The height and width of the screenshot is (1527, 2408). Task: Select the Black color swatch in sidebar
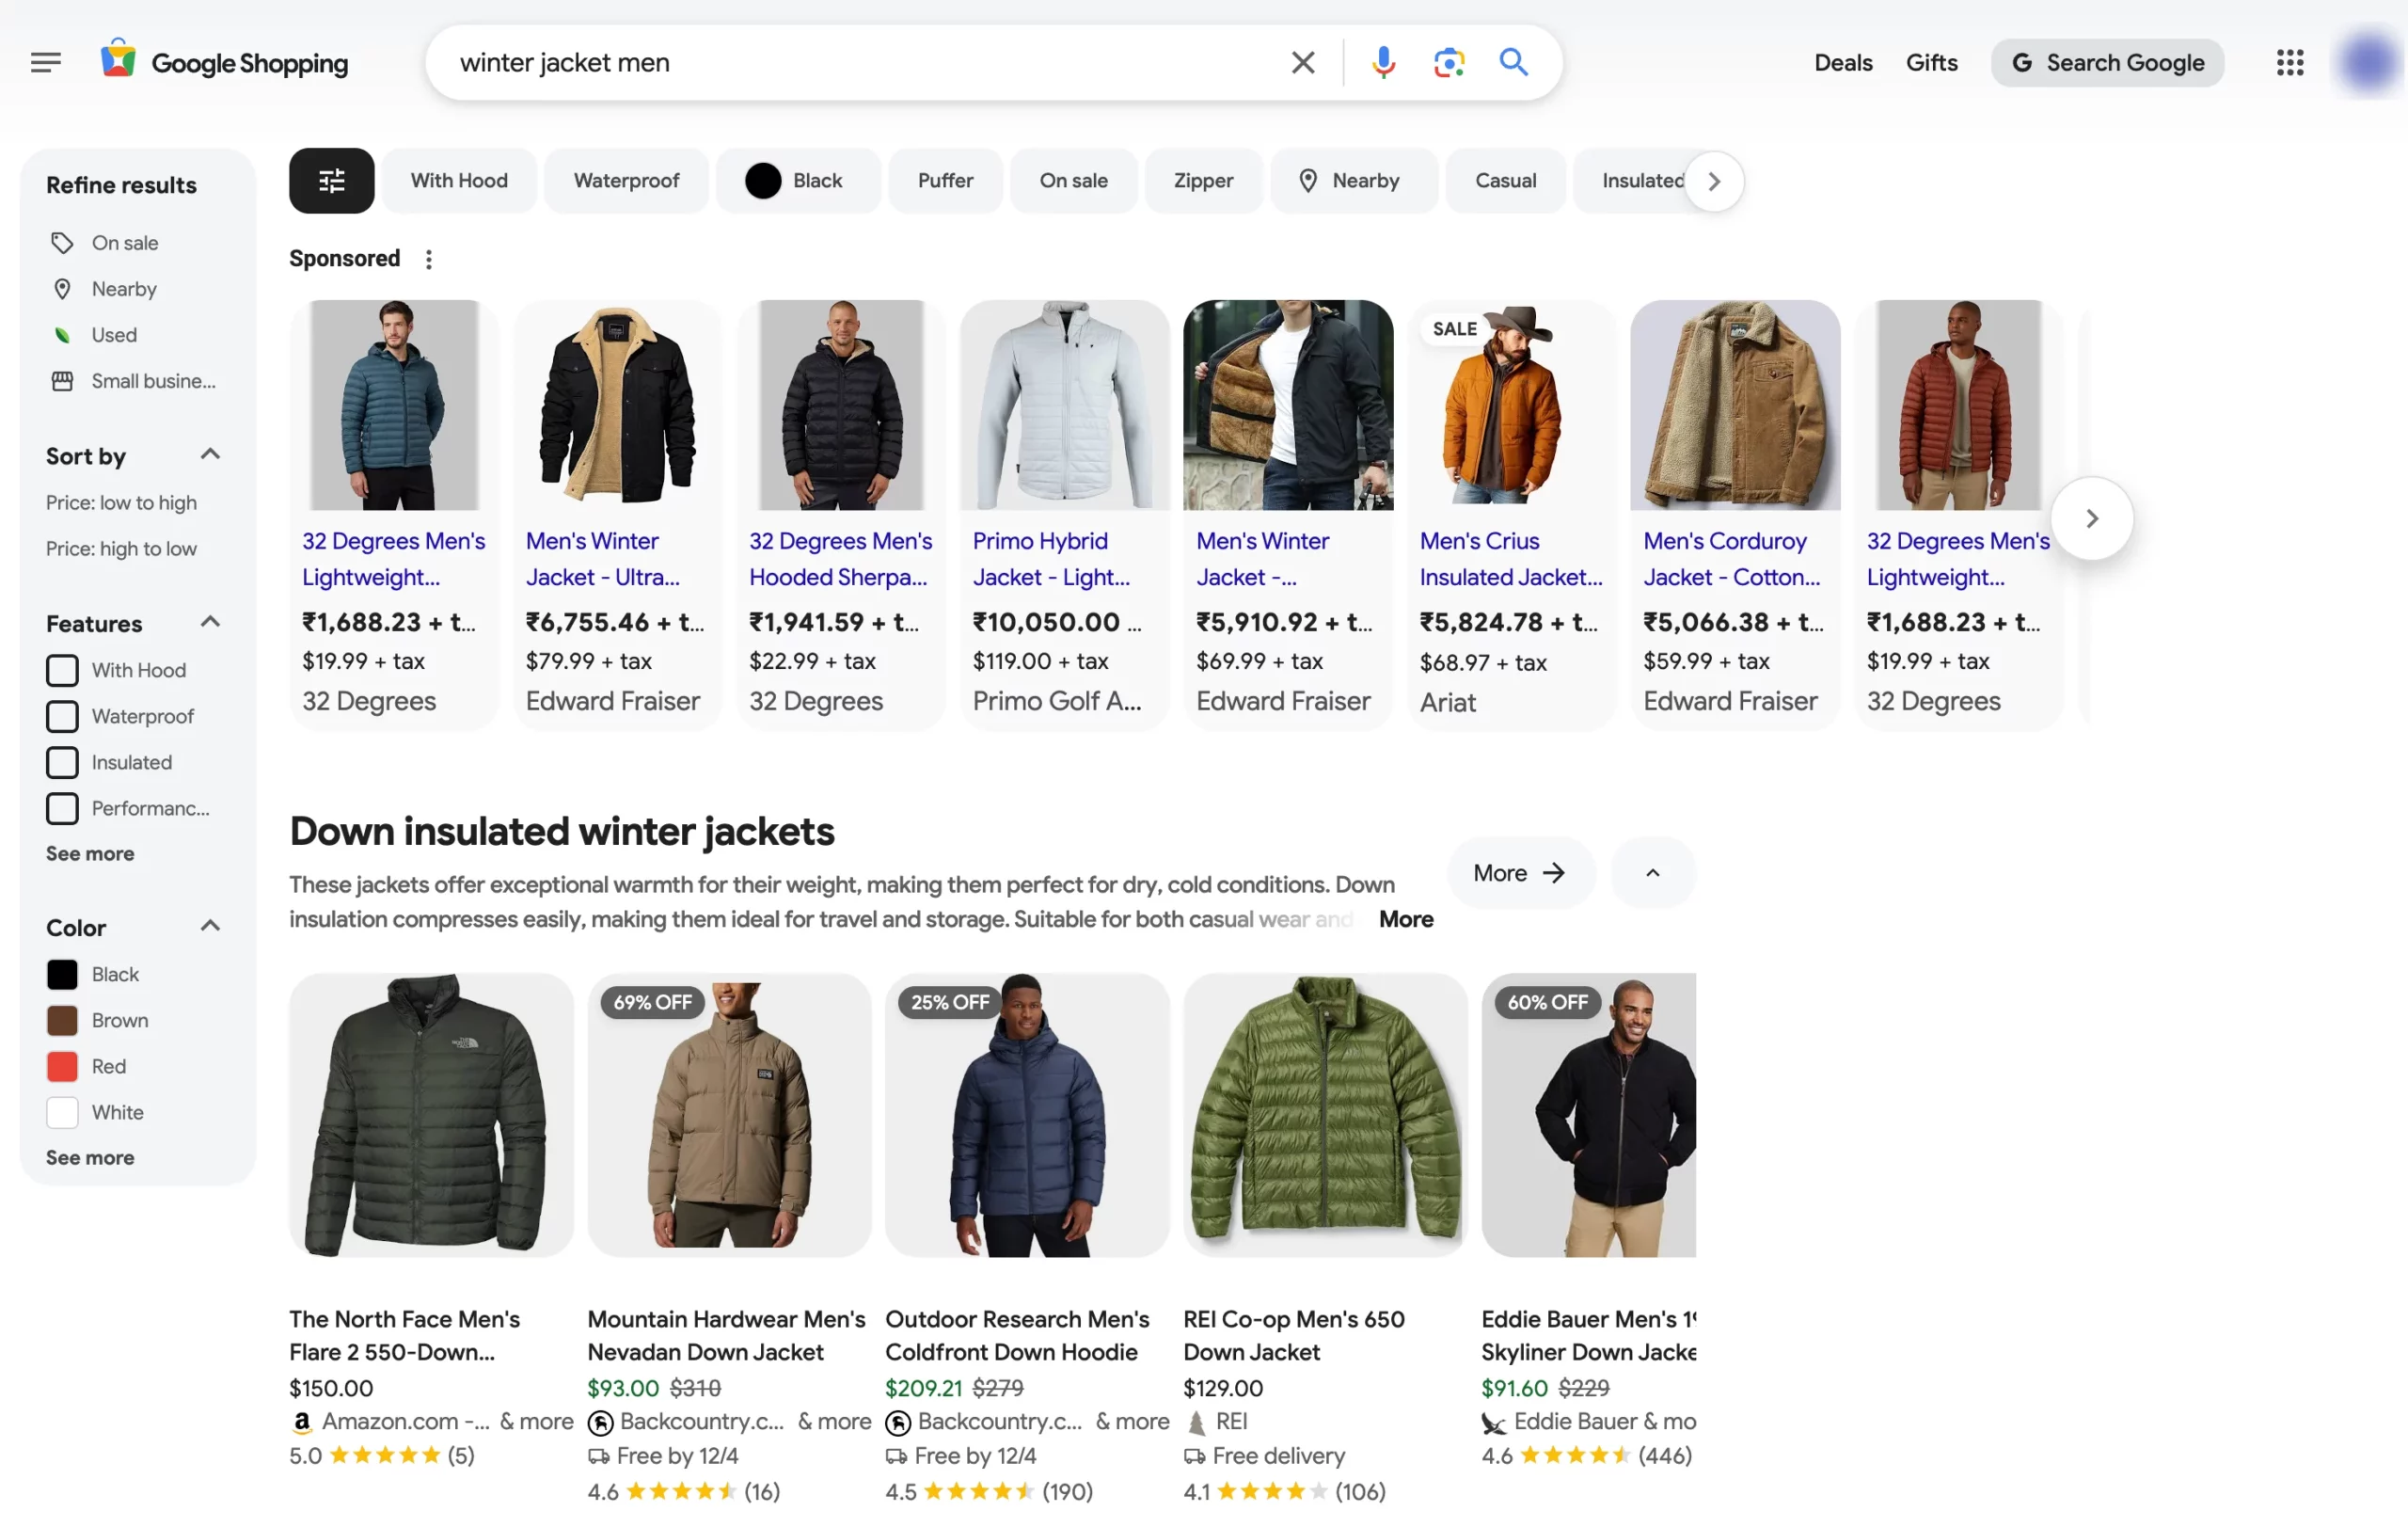coord(62,974)
